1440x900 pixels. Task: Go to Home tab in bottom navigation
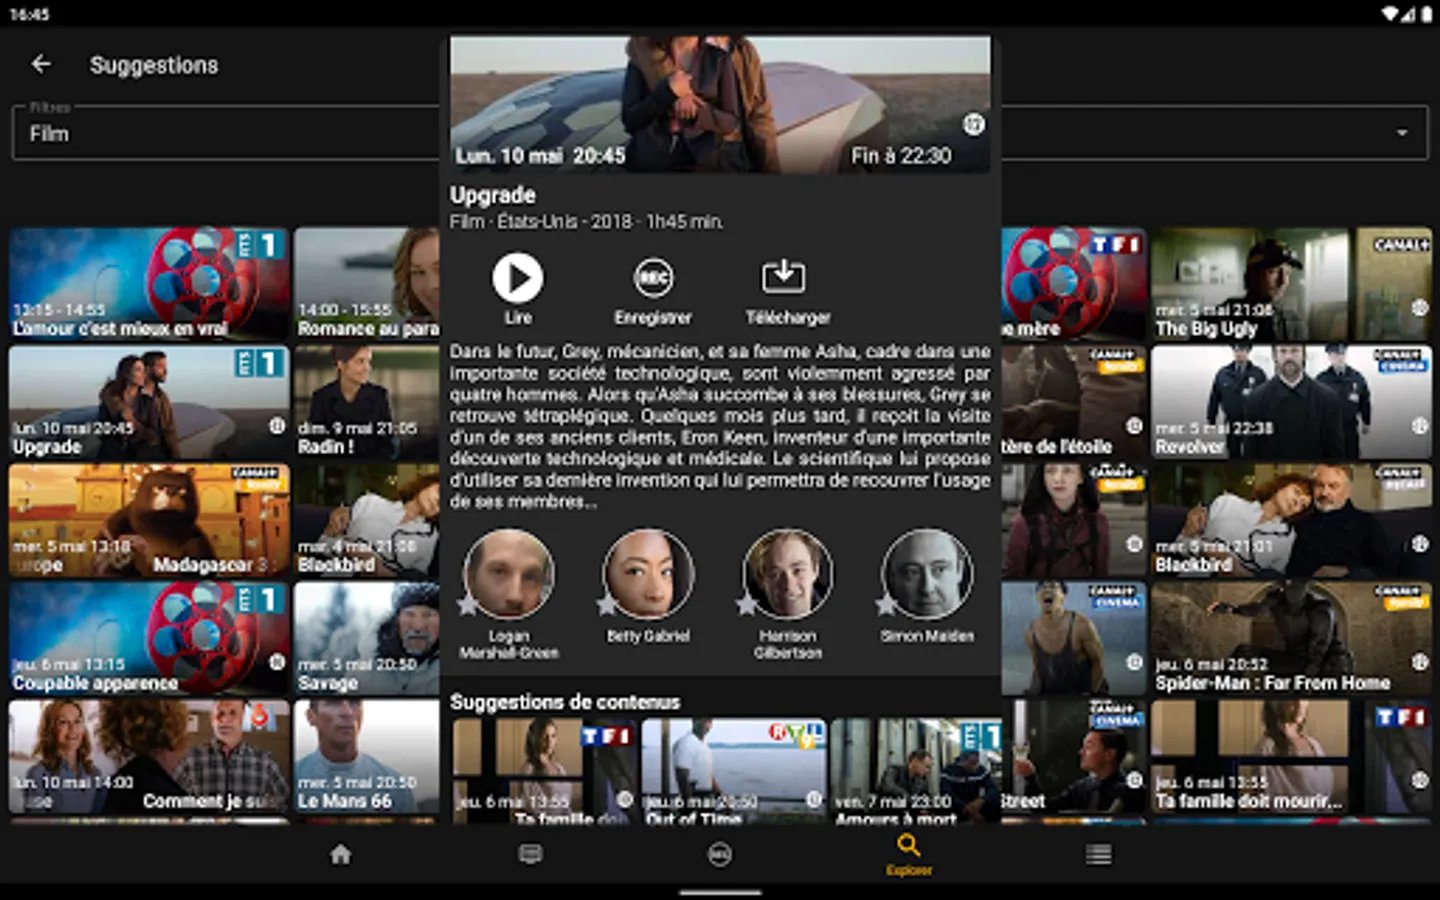(x=341, y=854)
